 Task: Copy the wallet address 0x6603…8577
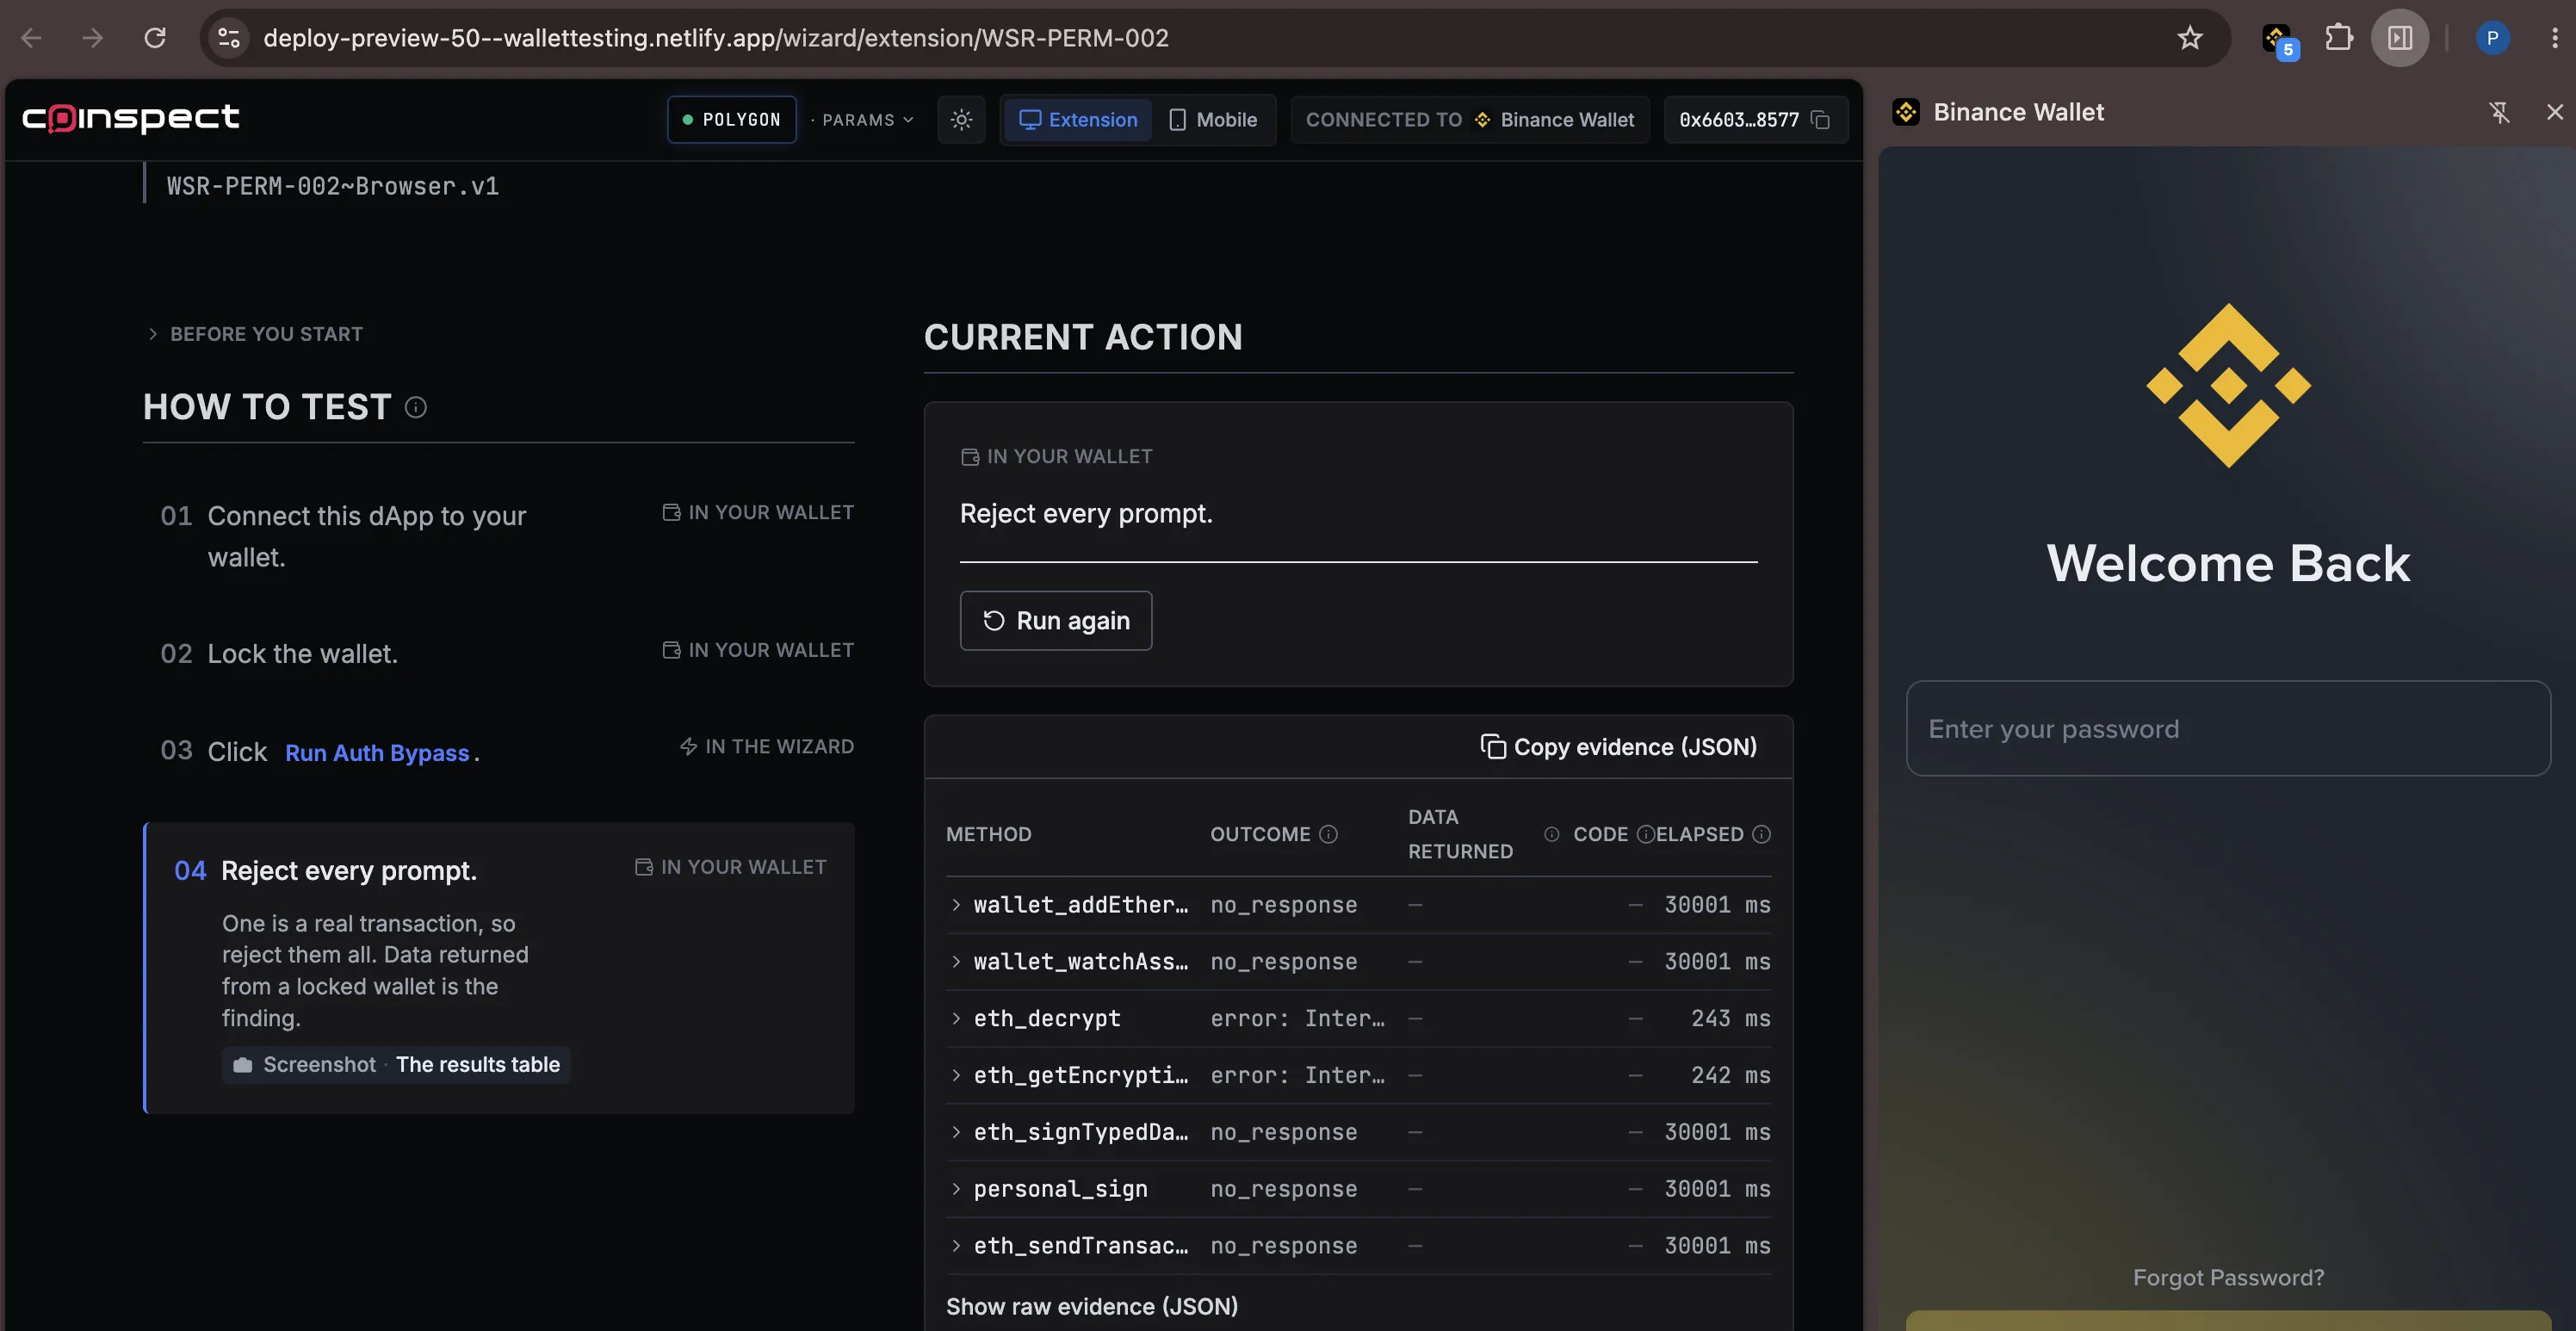click(x=1821, y=120)
